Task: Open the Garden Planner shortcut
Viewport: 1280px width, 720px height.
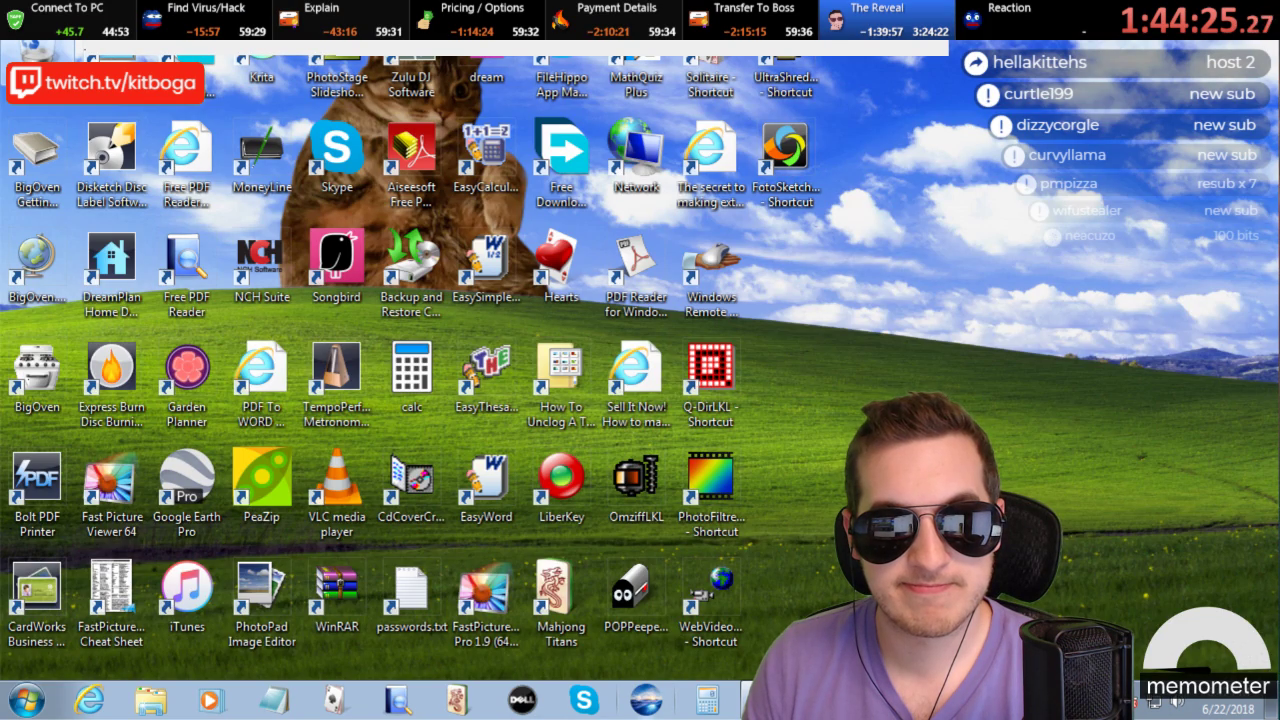Action: tap(187, 385)
